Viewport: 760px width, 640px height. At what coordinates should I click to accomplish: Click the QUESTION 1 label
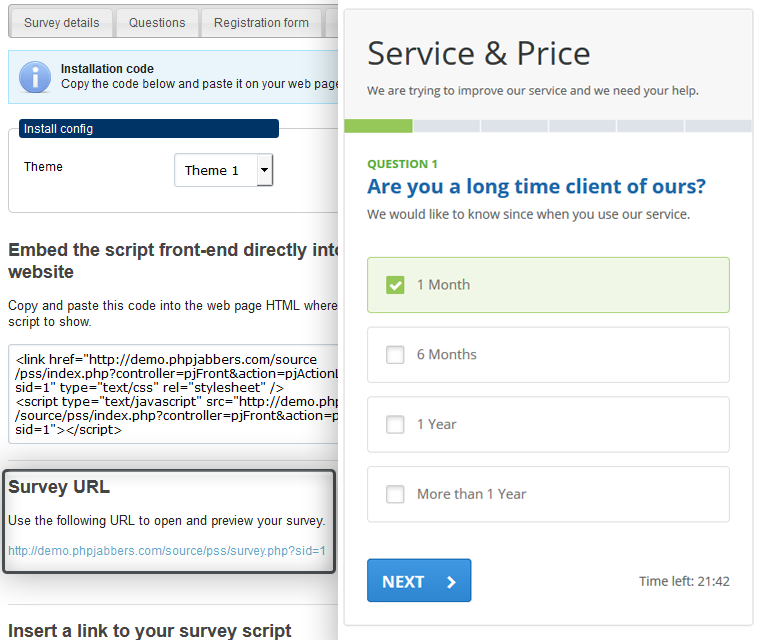click(402, 164)
